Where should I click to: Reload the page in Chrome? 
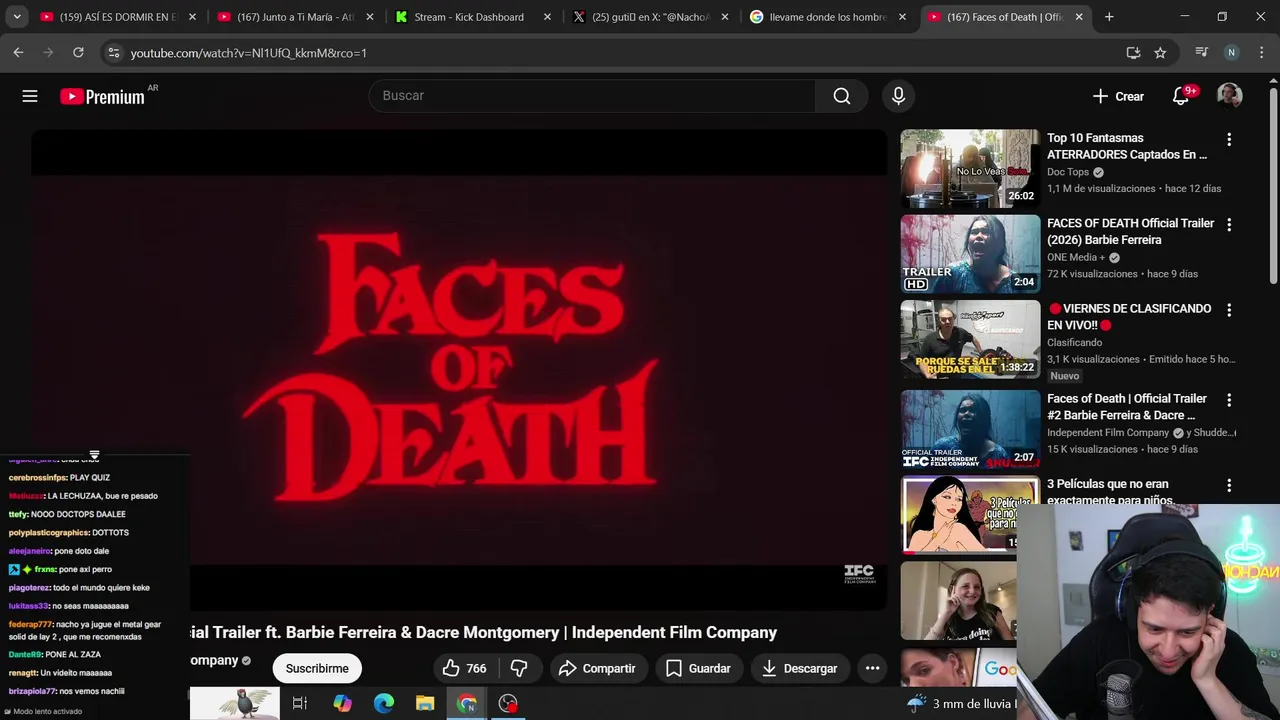click(78, 53)
